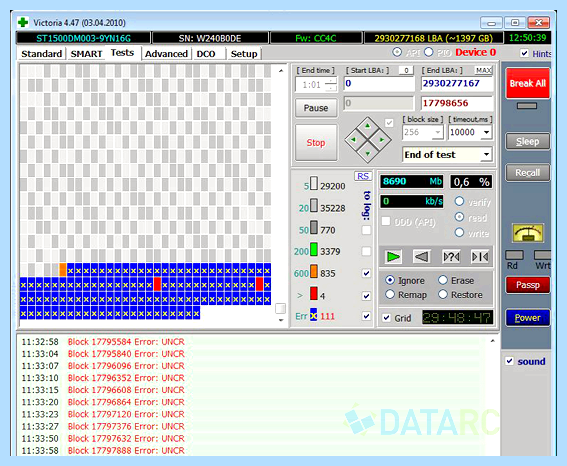Open the Advanced tab
This screenshot has height=466, width=567.
coord(166,54)
